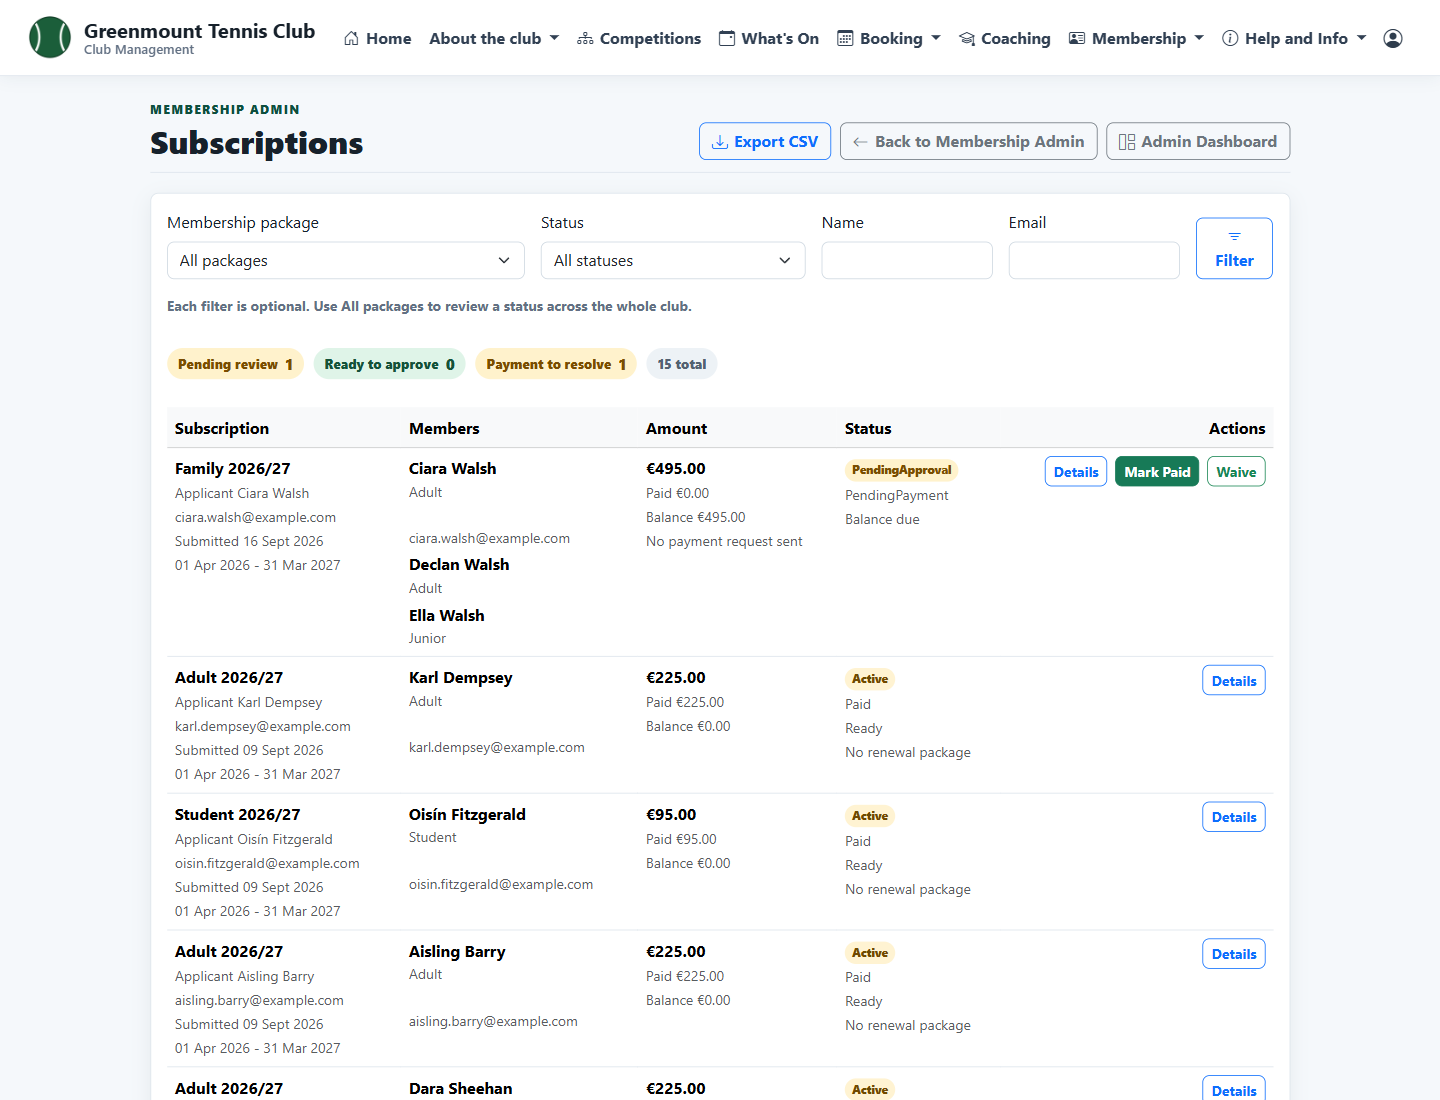This screenshot has height=1100, width=1440.
Task: Click the €495.00 amount
Action: tap(676, 469)
